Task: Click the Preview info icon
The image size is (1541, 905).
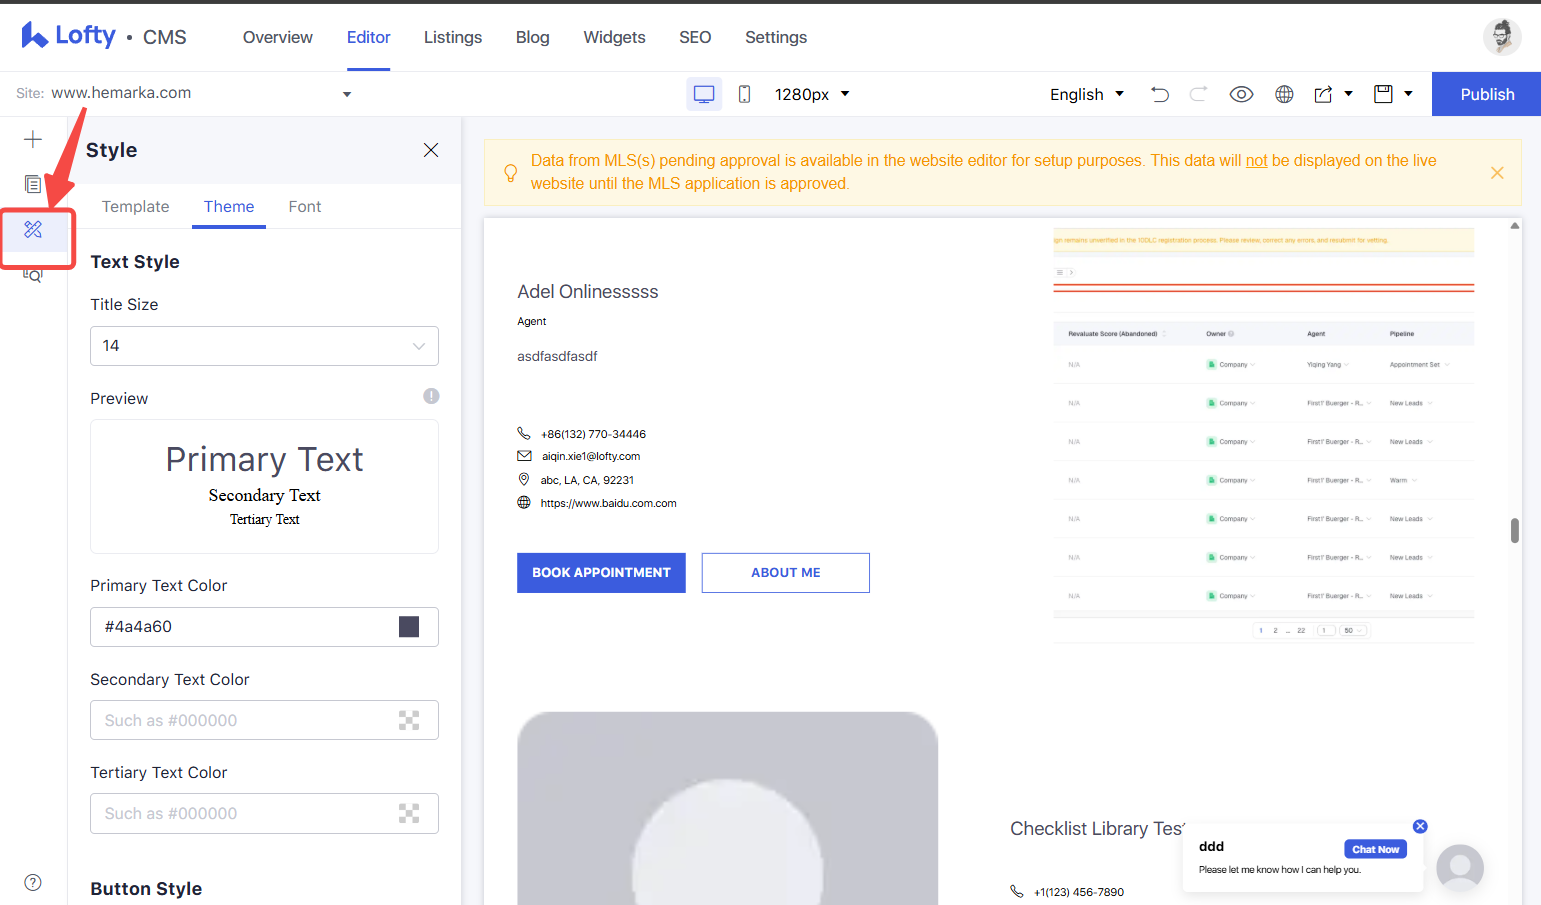Action: tap(431, 396)
